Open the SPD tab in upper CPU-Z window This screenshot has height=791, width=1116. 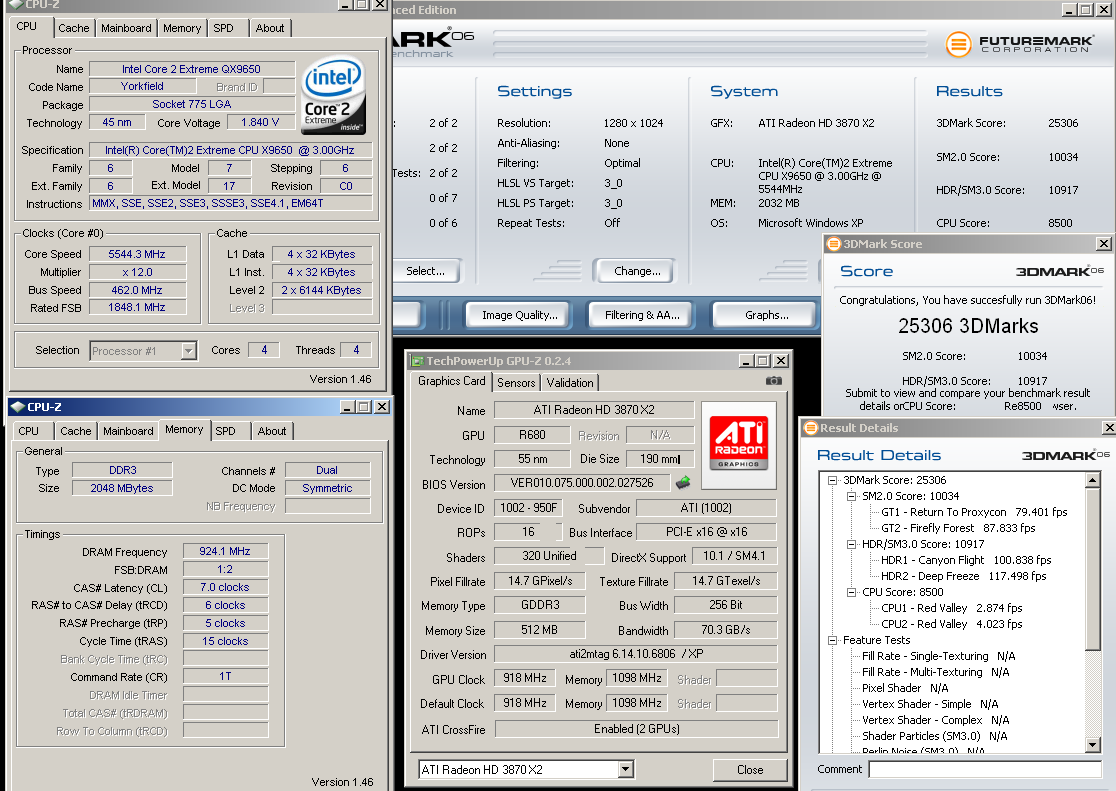(x=223, y=28)
